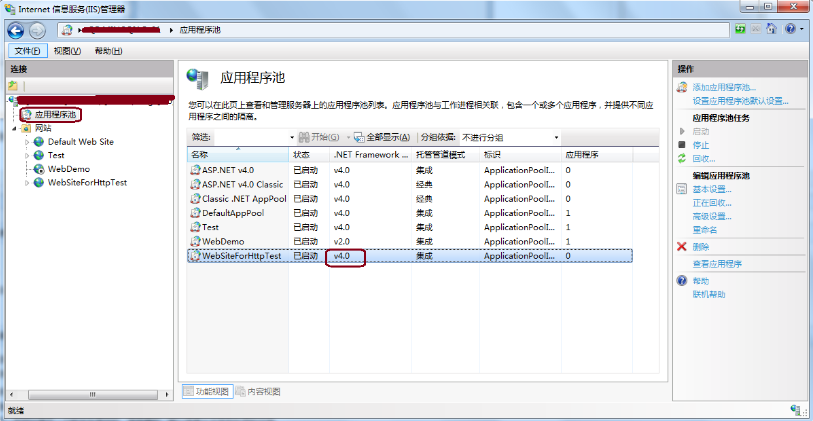813x421 pixels.
Task: Click the 回收... recycle action
Action: 704,158
